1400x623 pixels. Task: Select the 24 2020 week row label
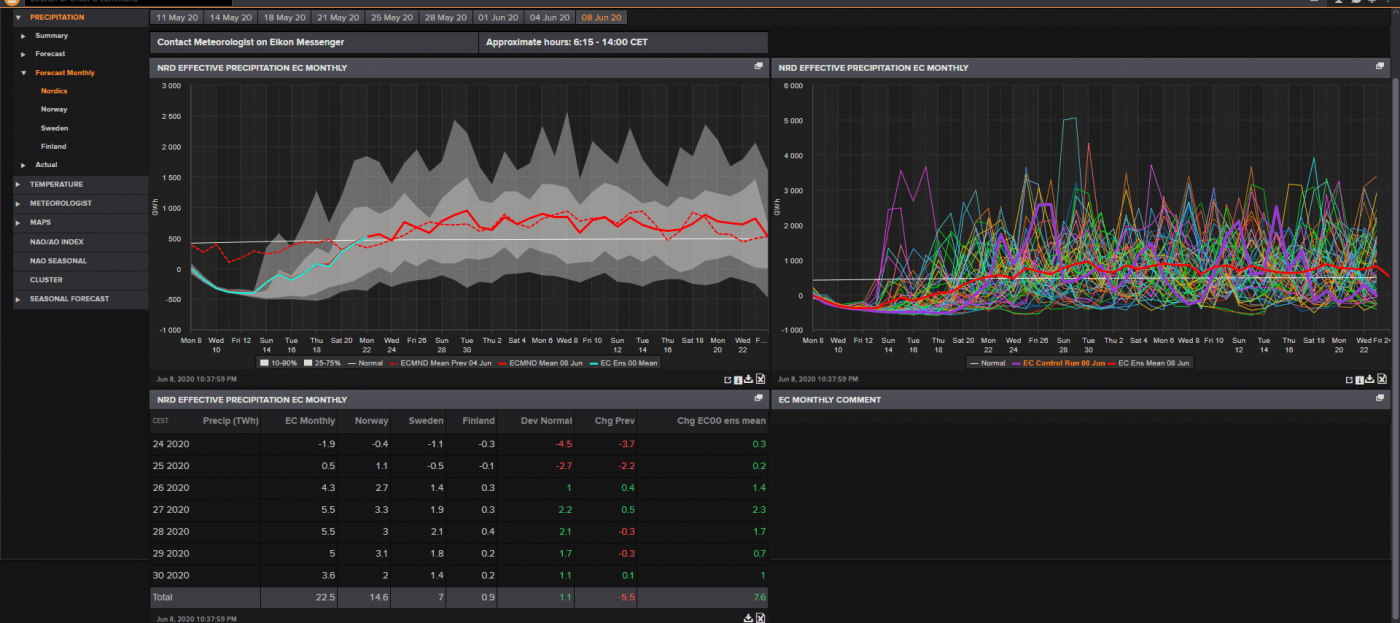click(171, 443)
